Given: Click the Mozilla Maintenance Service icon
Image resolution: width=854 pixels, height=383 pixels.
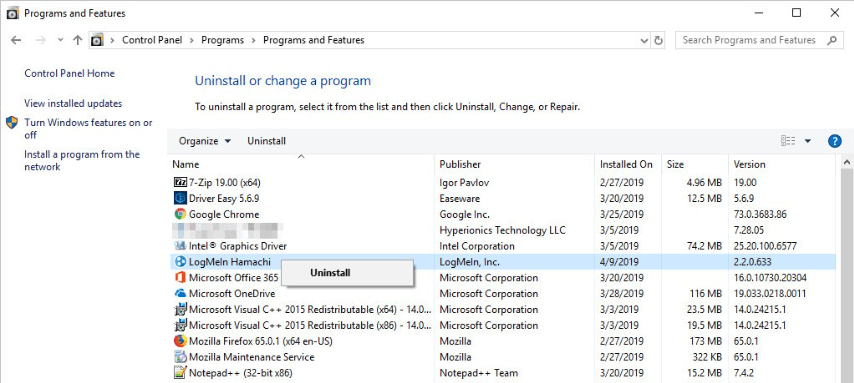Looking at the screenshot, I should pyautogui.click(x=180, y=357).
